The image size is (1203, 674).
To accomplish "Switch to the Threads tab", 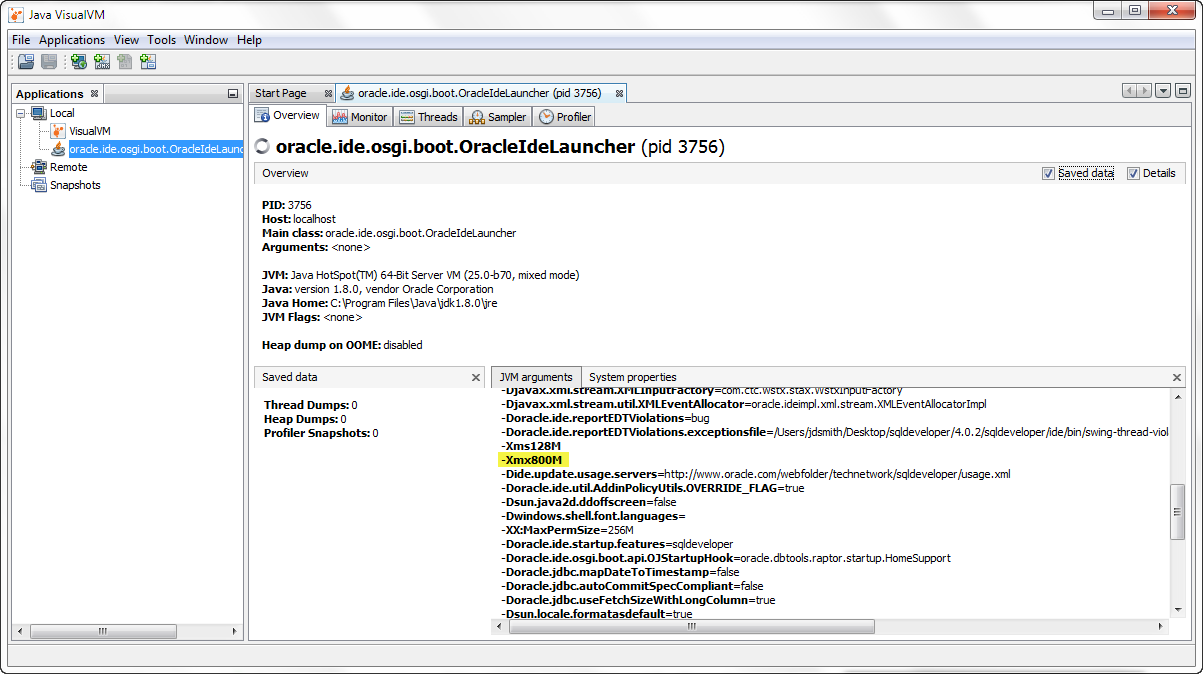I will point(428,117).
